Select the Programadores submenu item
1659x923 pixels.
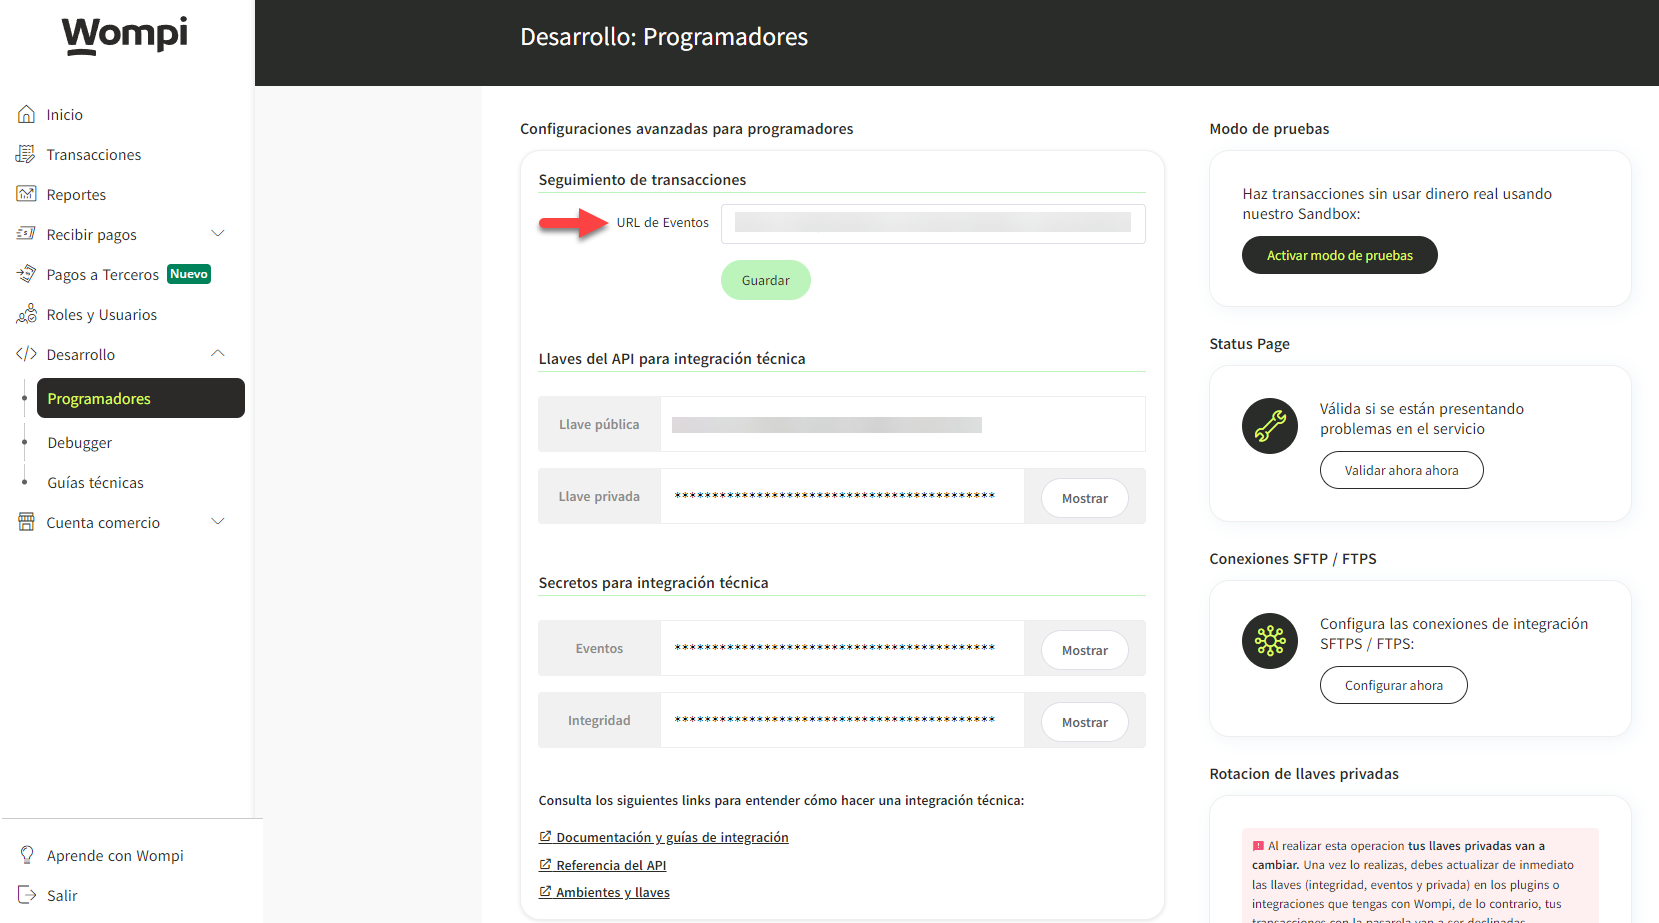pos(141,398)
